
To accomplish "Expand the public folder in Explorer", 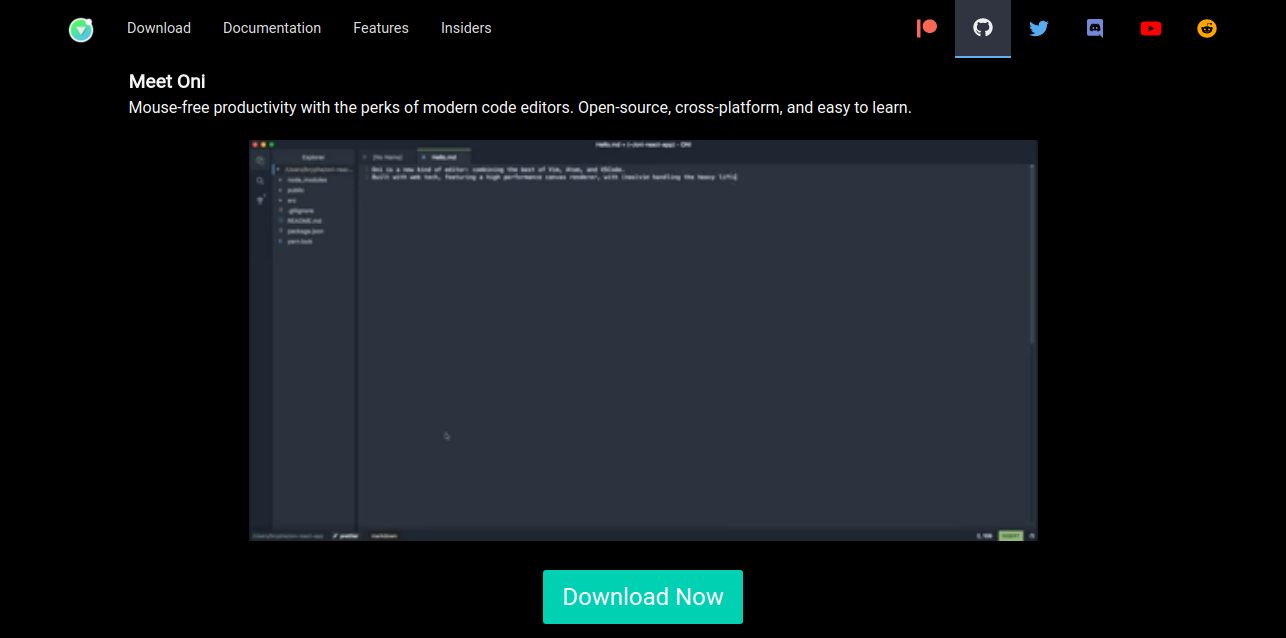I will [295, 190].
